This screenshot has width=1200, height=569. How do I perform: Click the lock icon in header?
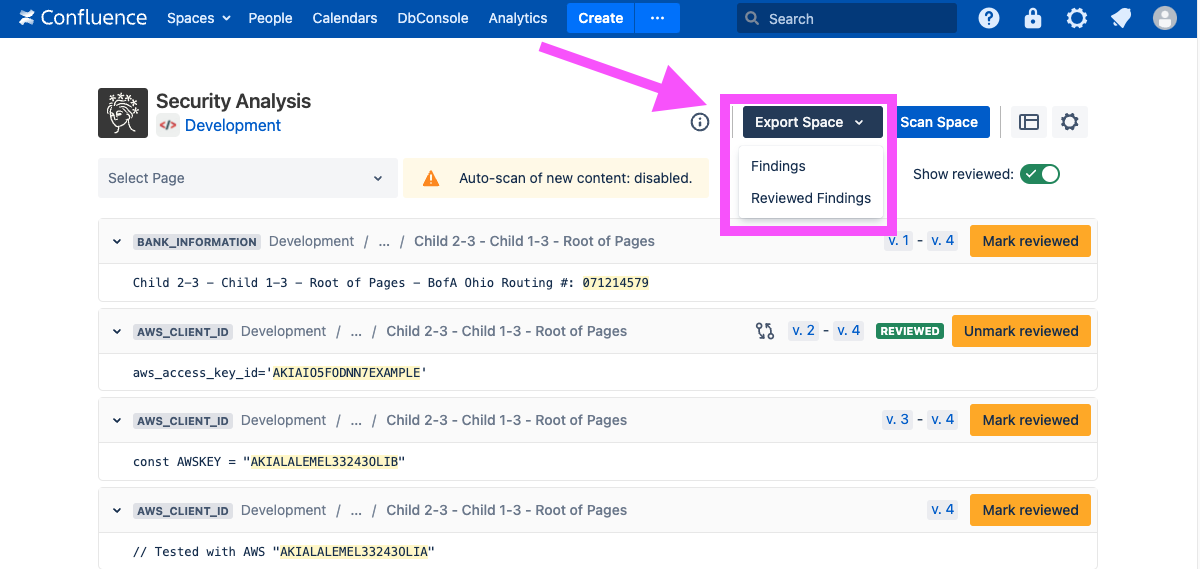[x=1033, y=18]
